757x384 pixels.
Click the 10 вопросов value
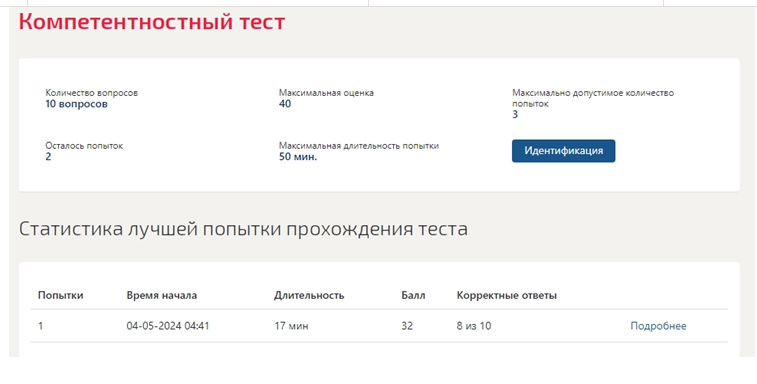[x=76, y=104]
